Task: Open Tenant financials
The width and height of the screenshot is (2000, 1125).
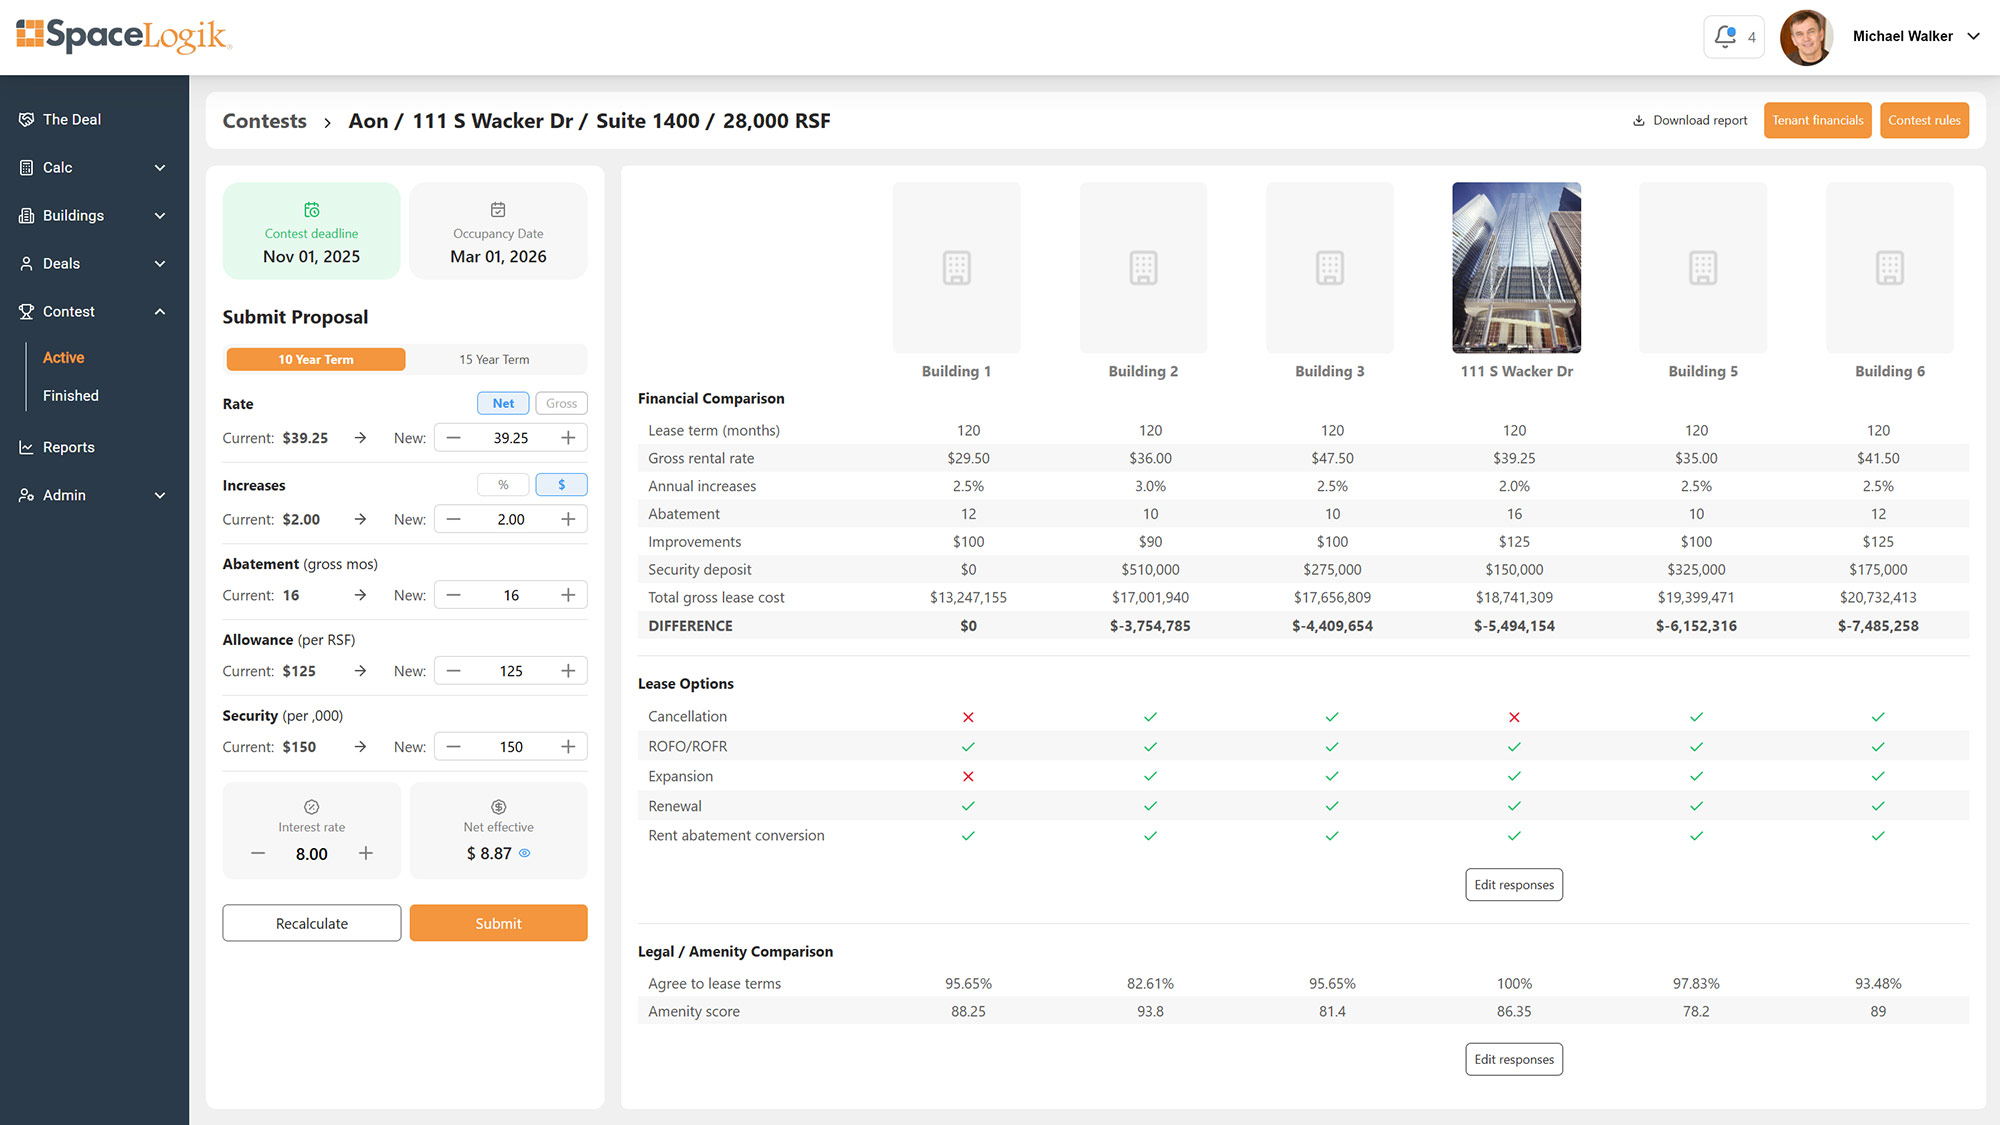Action: click(x=1817, y=120)
